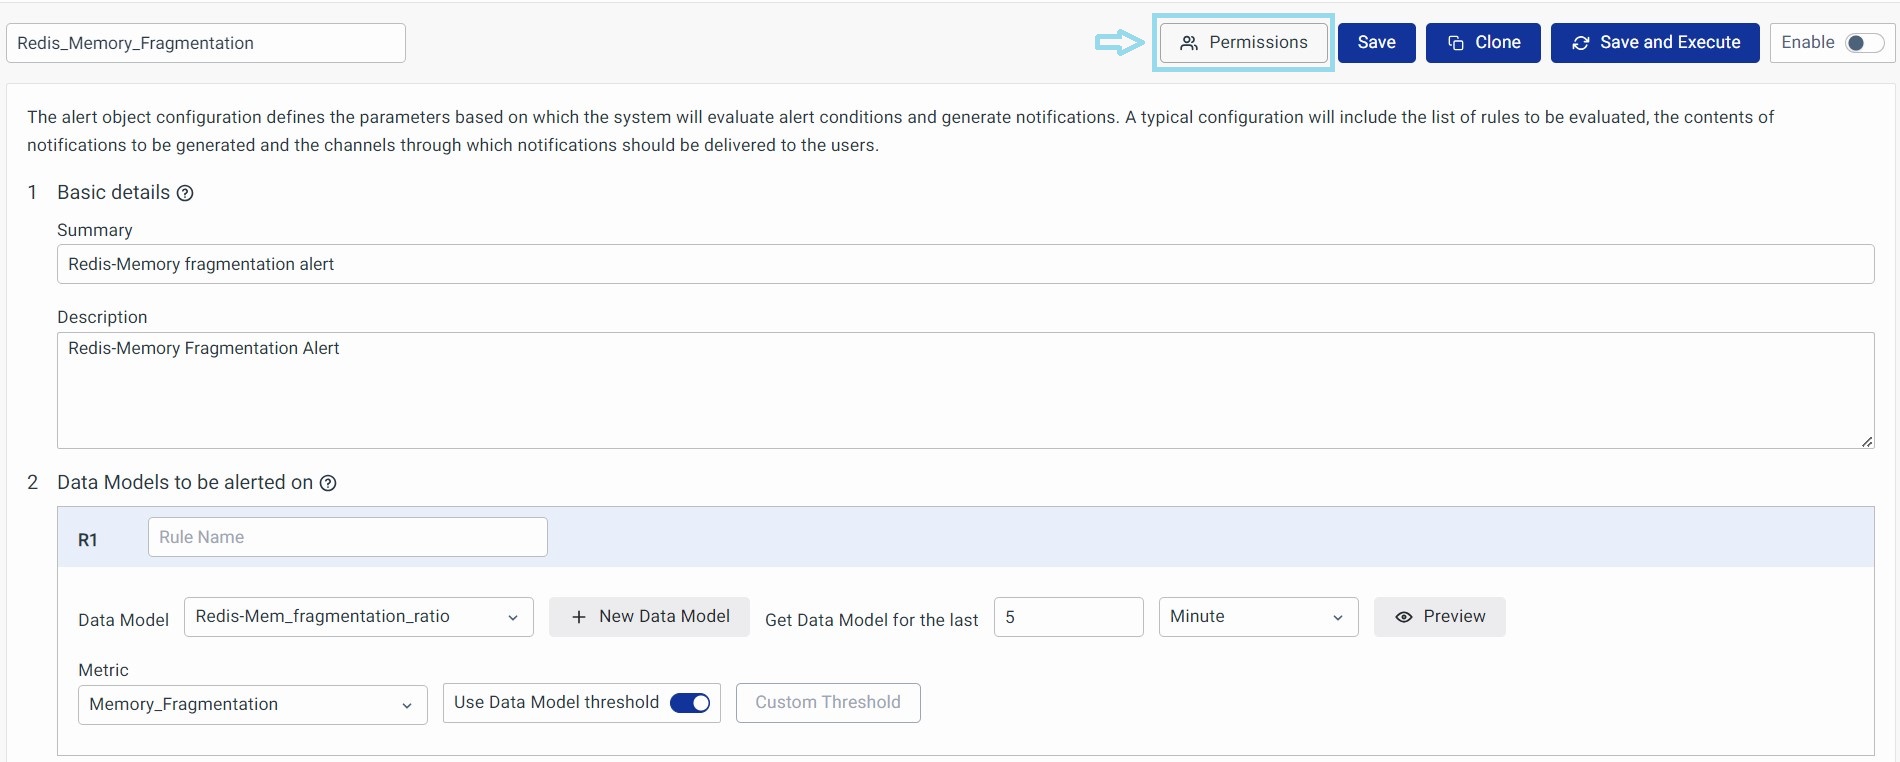Screen dimensions: 1900x762
Task: Click the Rule Name input field
Action: 347,537
